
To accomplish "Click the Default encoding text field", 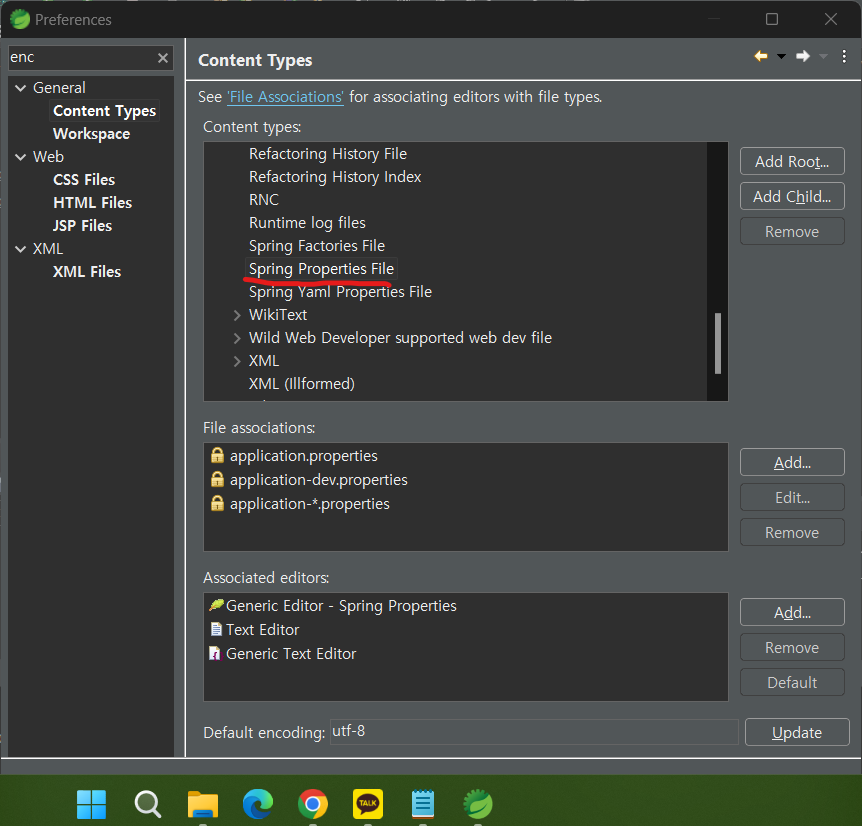I will pyautogui.click(x=534, y=732).
